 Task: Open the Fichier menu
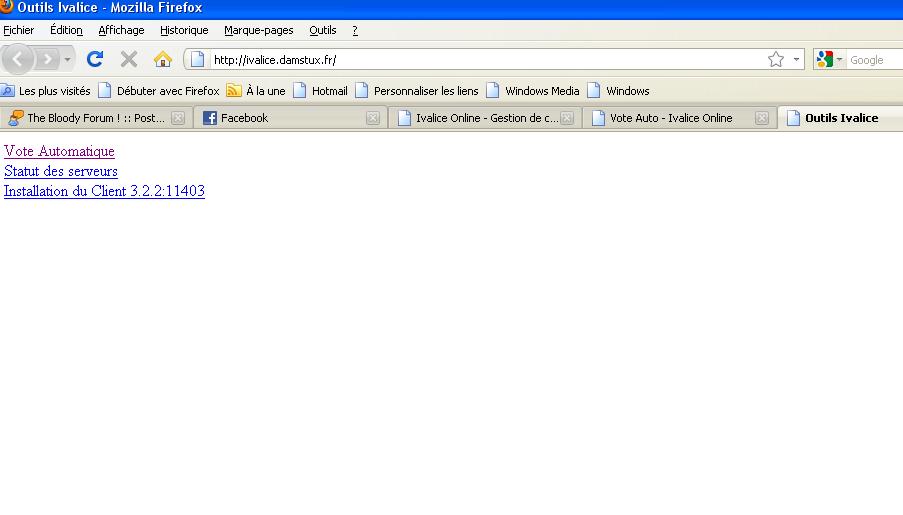(18, 30)
